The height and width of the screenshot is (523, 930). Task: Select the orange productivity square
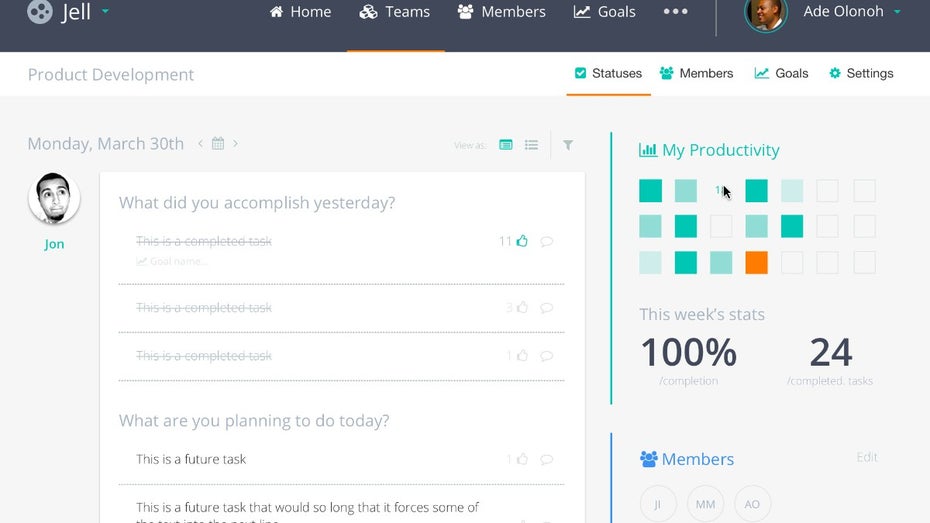point(756,262)
